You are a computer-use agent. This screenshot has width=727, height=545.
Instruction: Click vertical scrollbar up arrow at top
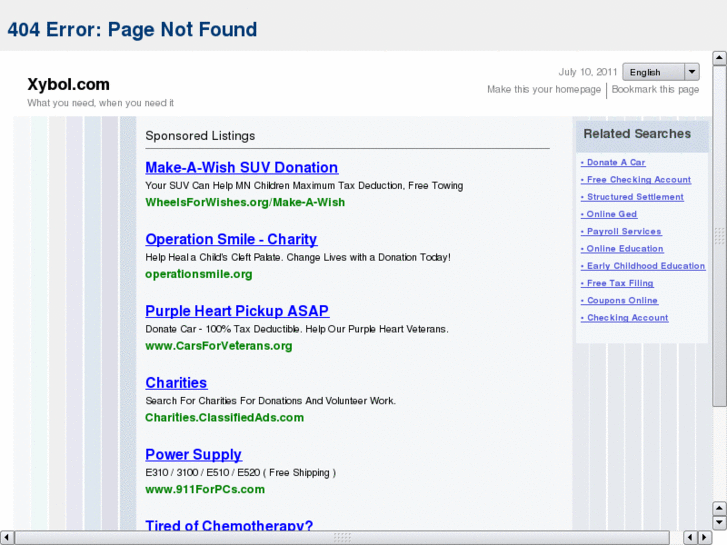(719, 58)
